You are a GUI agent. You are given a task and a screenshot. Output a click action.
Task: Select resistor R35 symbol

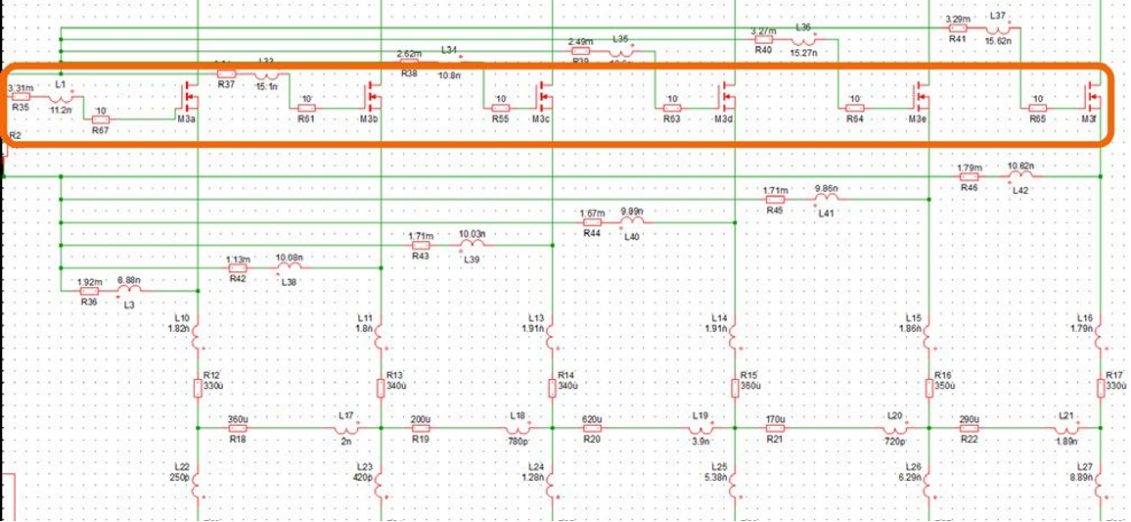(x=20, y=97)
